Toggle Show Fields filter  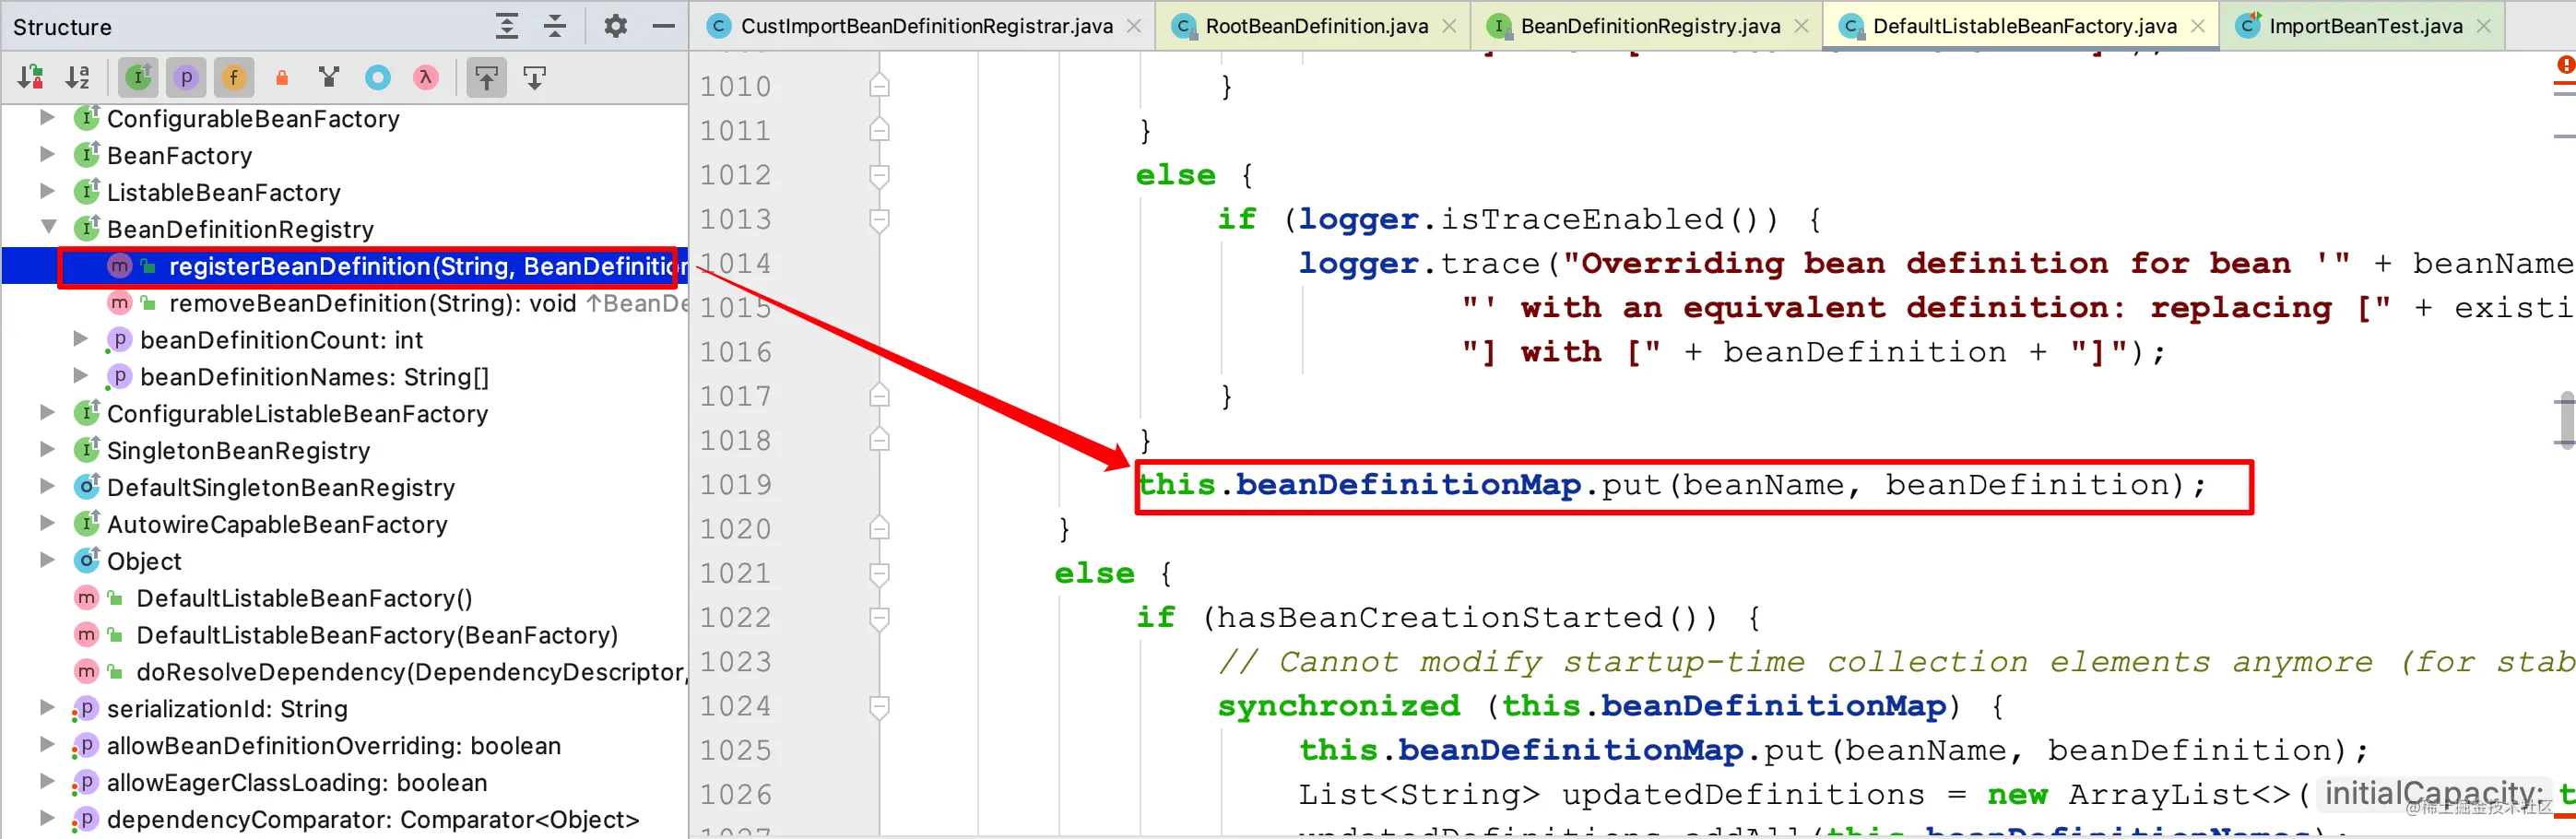pyautogui.click(x=234, y=77)
